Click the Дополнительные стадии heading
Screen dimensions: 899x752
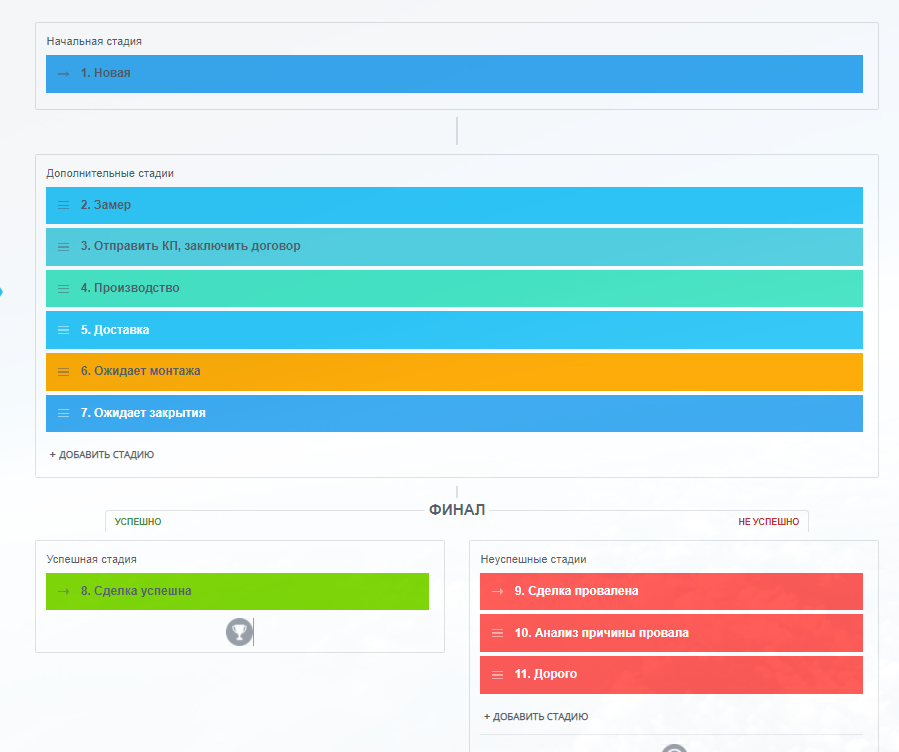[x=110, y=173]
